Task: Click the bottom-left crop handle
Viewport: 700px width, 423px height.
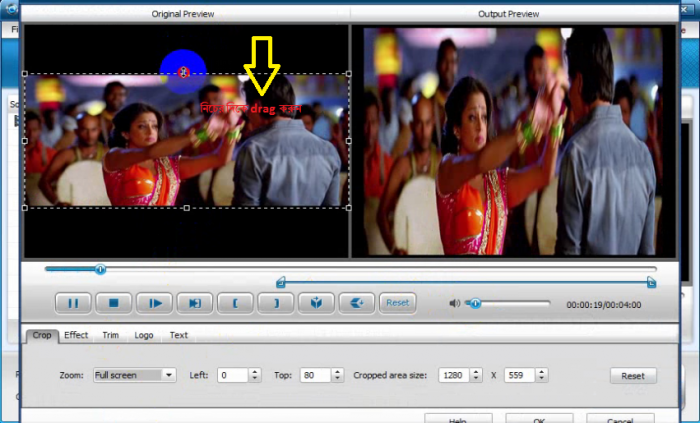Action: coord(25,208)
